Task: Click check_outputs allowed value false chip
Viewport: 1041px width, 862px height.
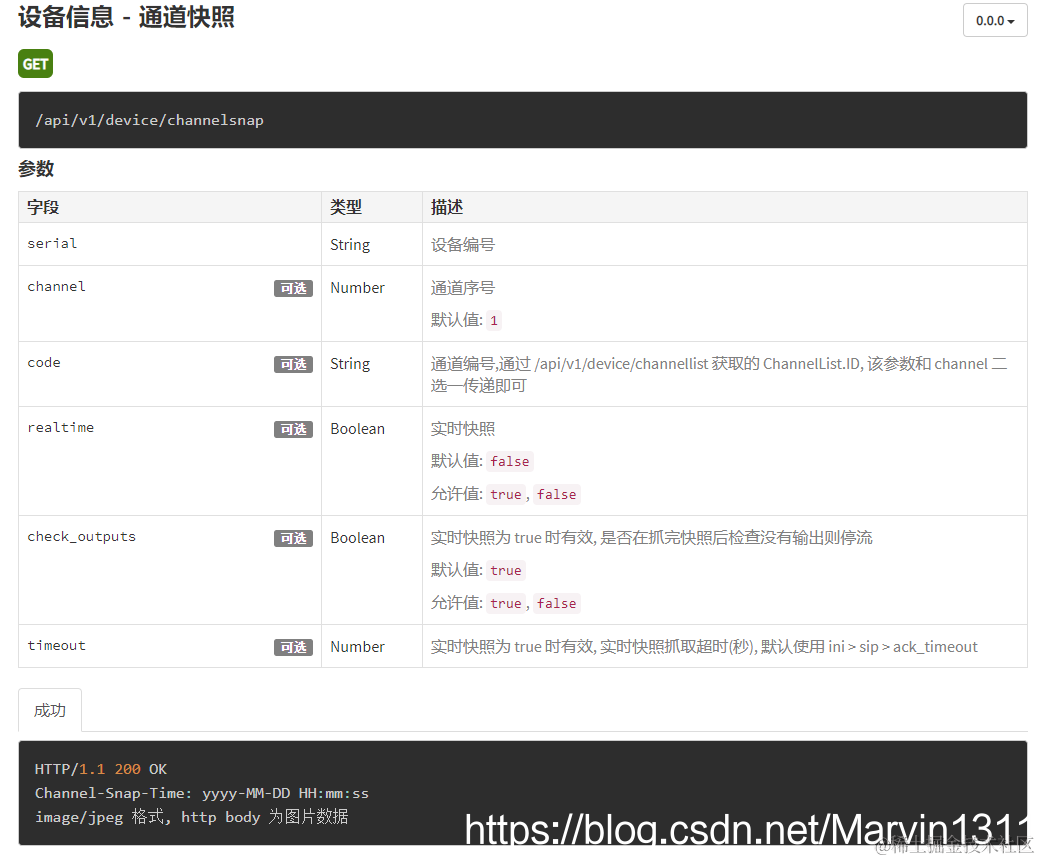Action: (556, 604)
